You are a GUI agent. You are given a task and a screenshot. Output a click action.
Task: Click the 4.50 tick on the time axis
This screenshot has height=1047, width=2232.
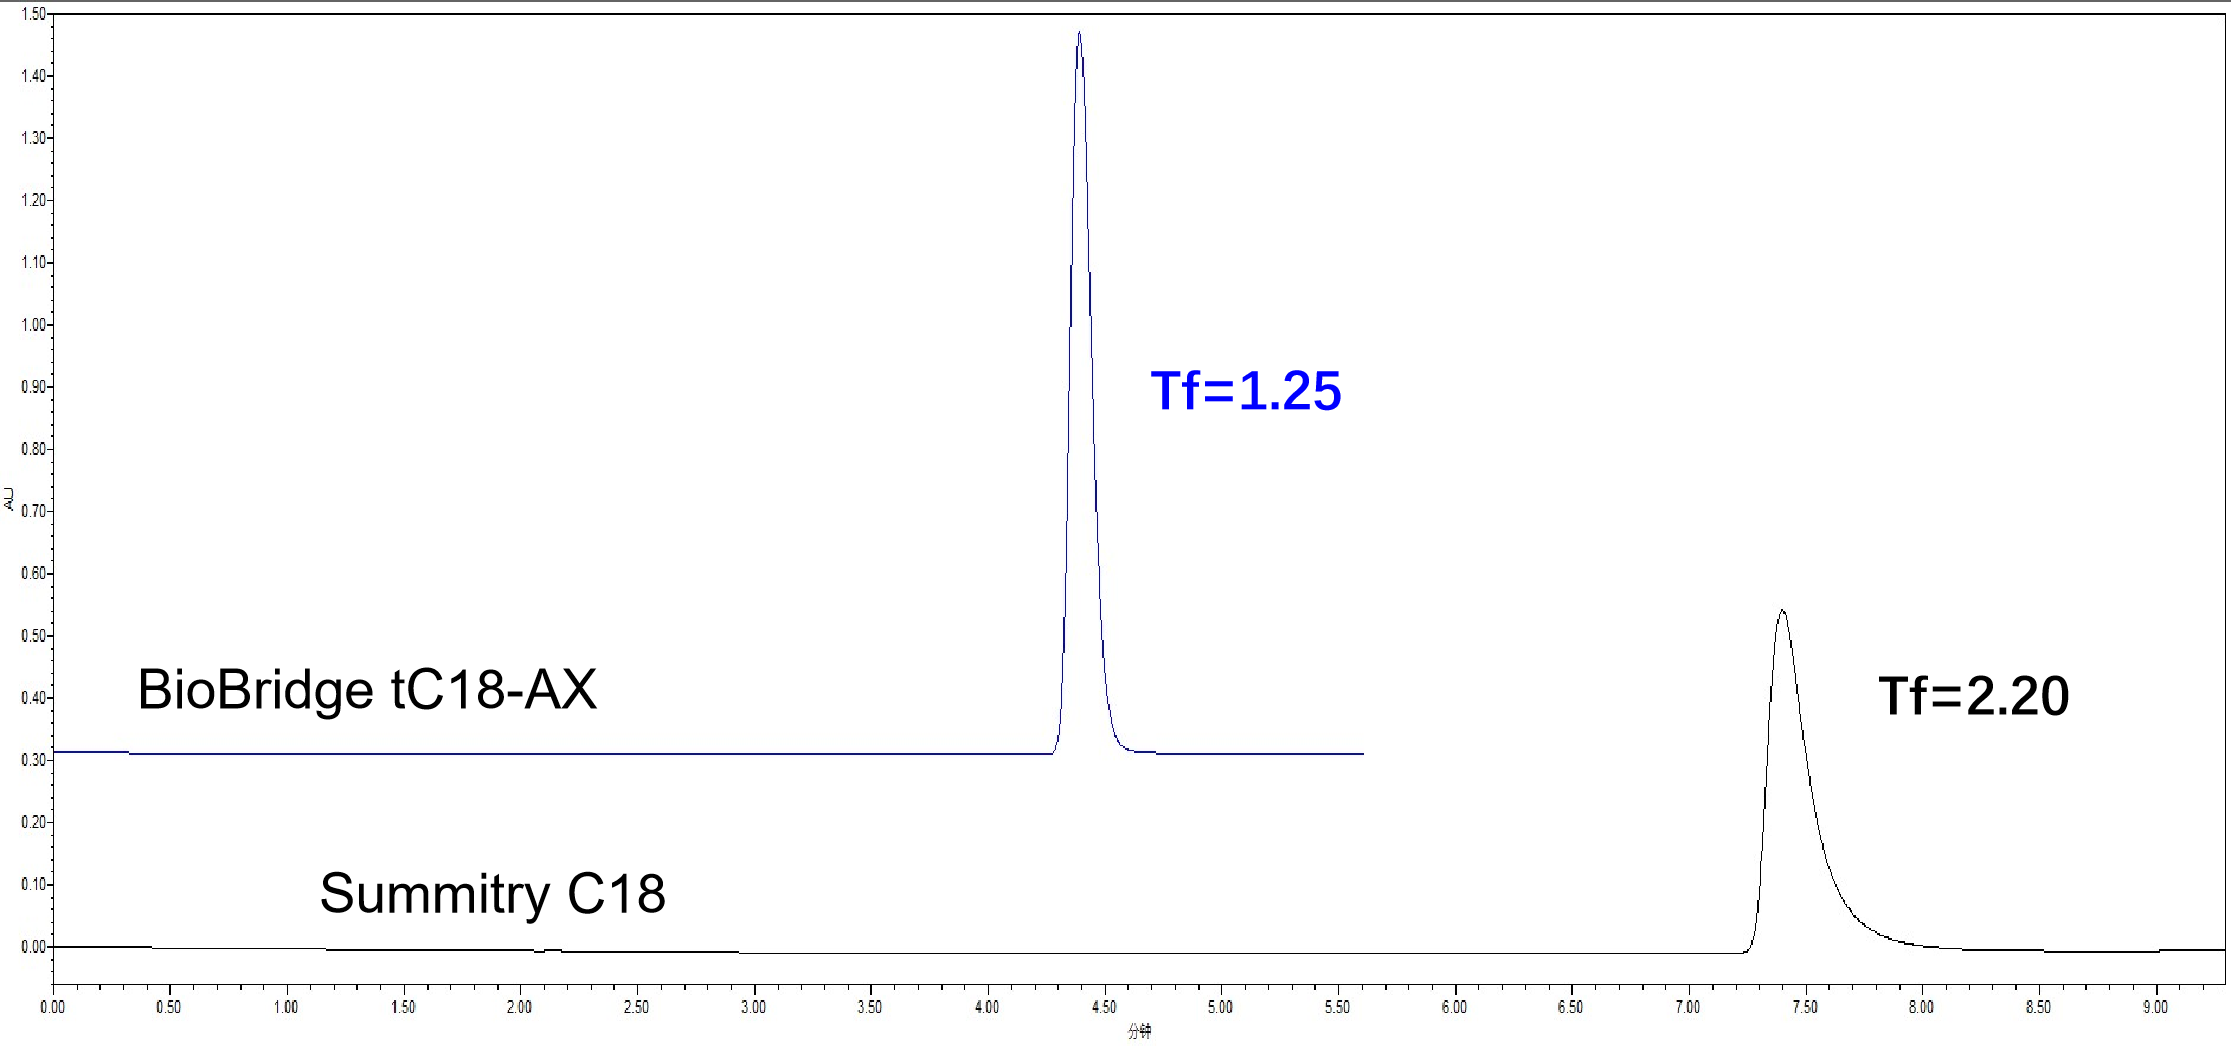(x=1104, y=1007)
